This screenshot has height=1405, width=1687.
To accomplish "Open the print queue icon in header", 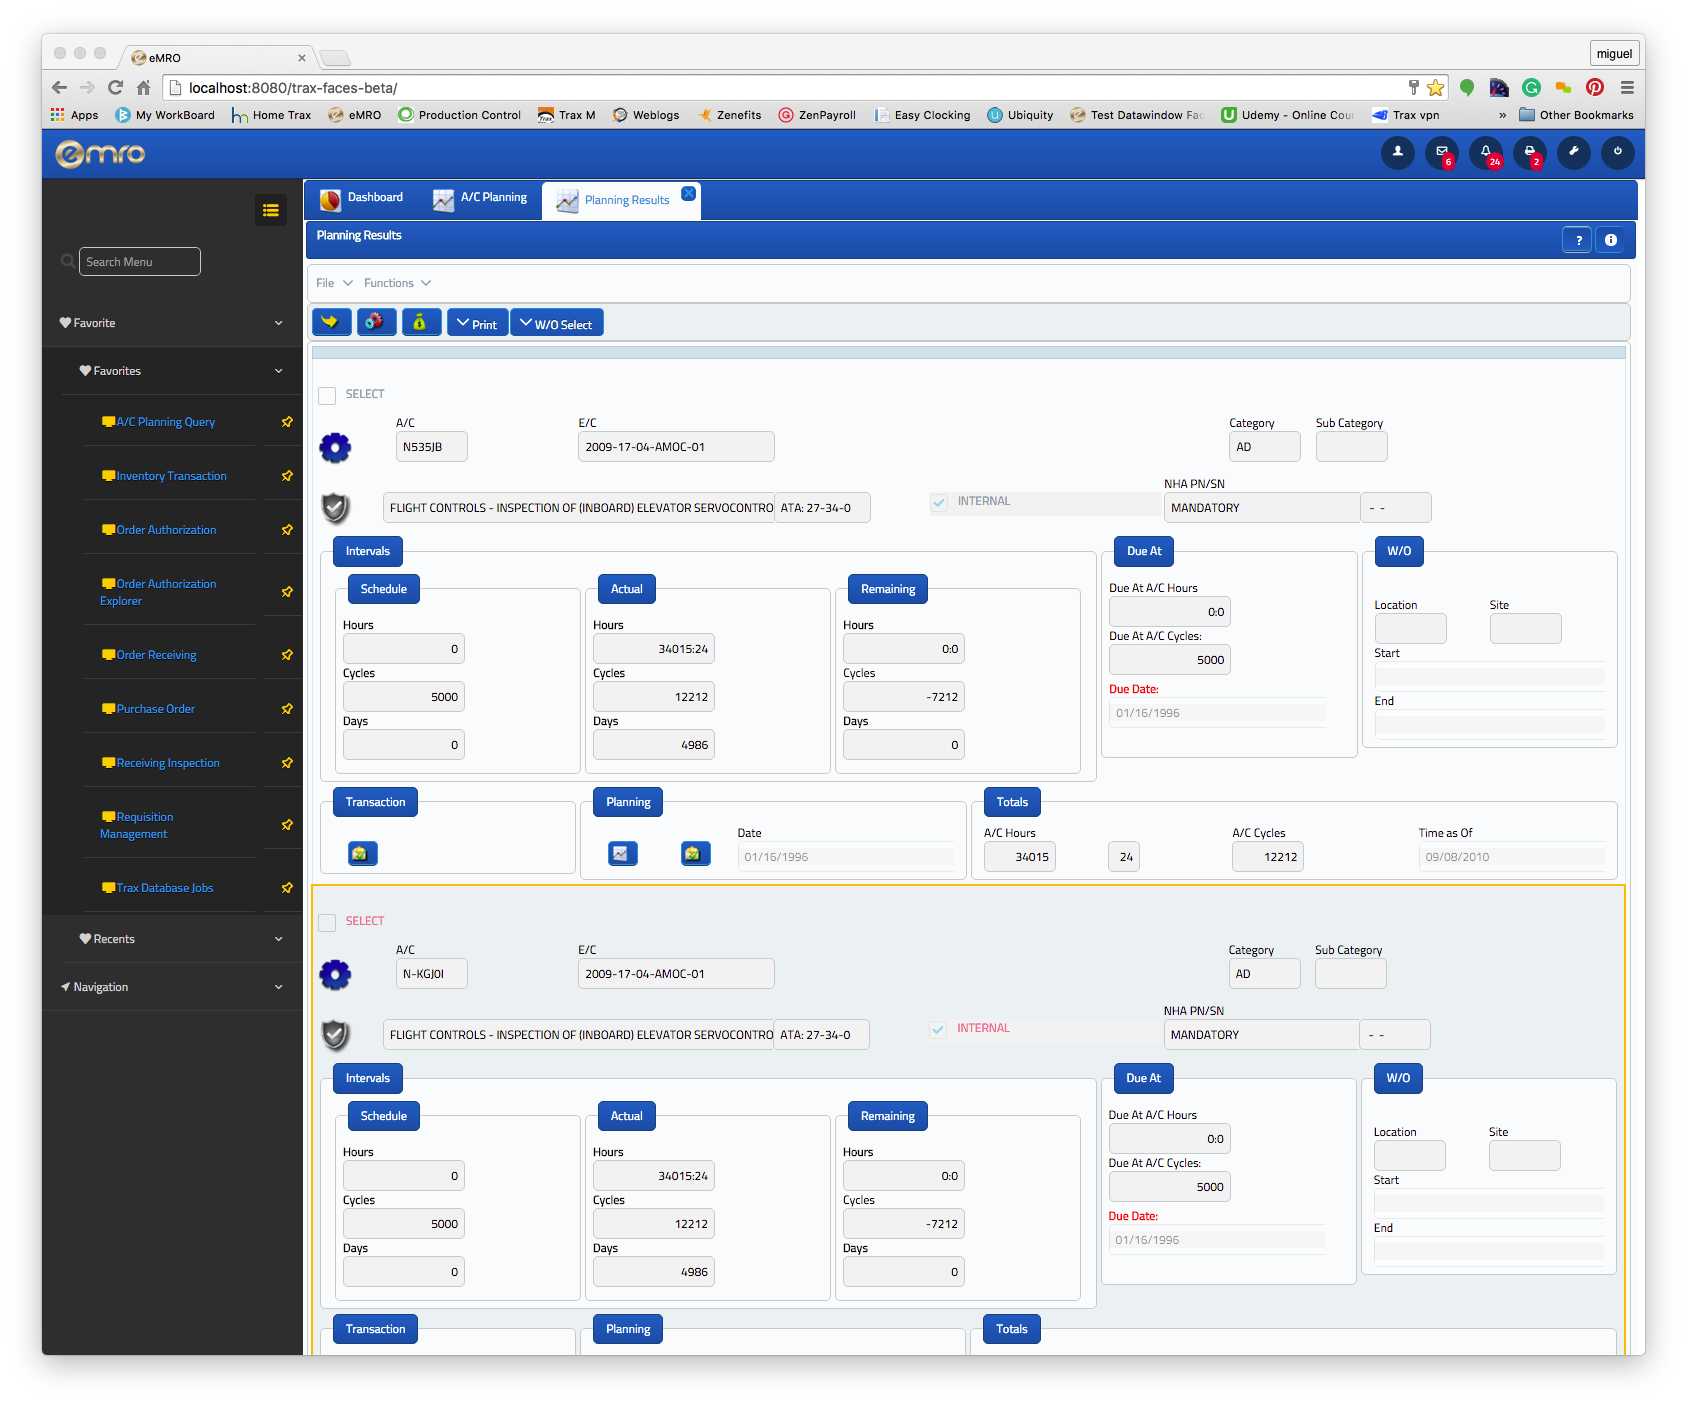I will [1530, 152].
